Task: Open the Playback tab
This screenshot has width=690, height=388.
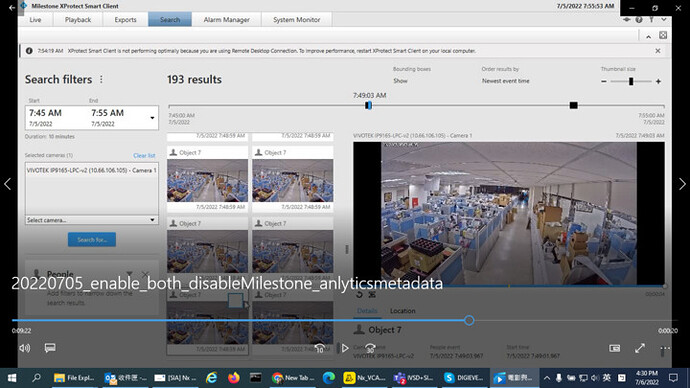Action: pyautogui.click(x=78, y=20)
